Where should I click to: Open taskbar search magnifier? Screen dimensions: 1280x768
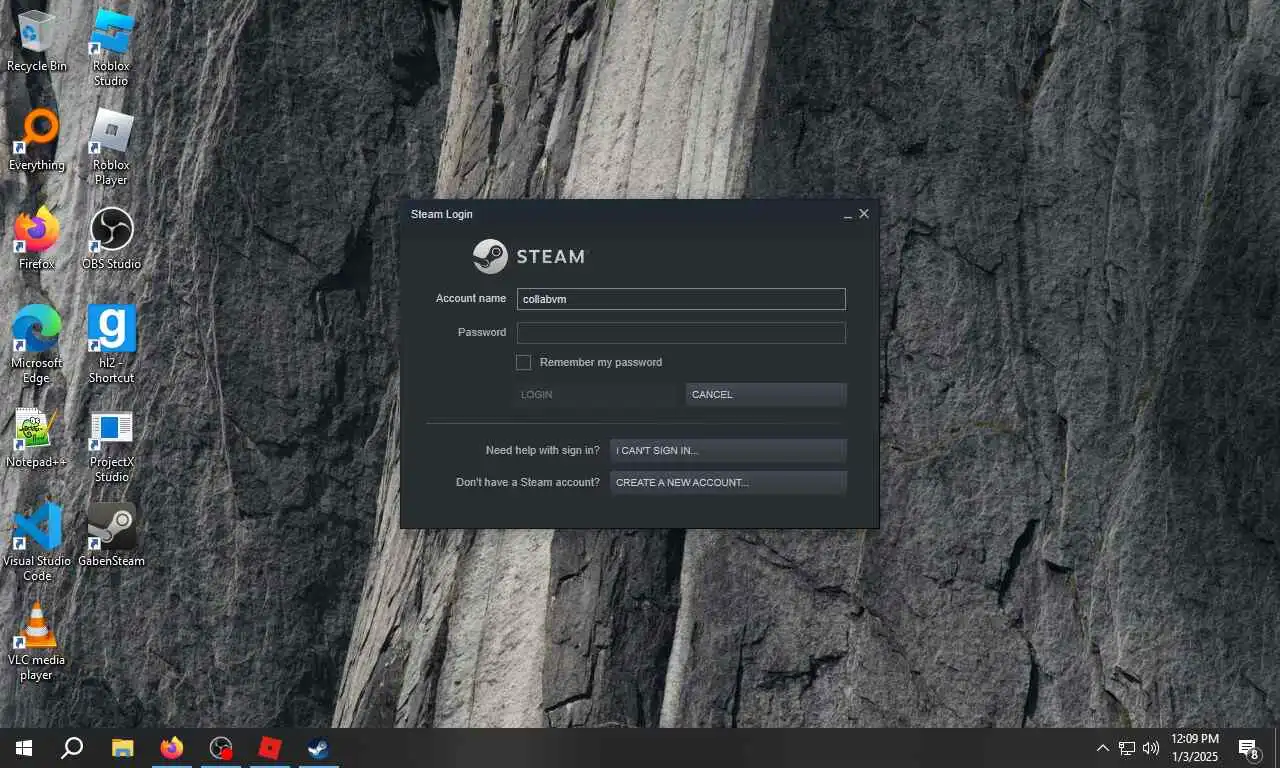pyautogui.click(x=72, y=748)
